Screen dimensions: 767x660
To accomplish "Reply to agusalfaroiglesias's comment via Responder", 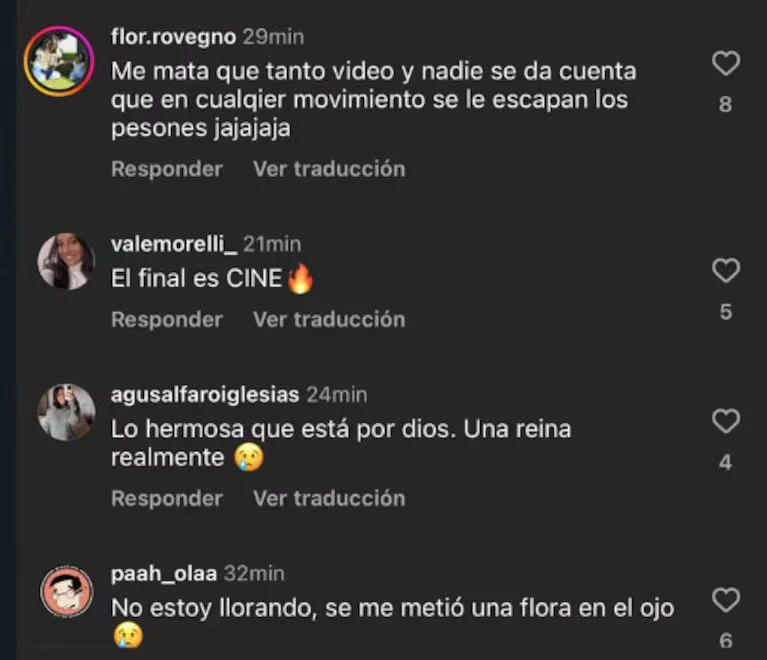I will click(x=167, y=499).
